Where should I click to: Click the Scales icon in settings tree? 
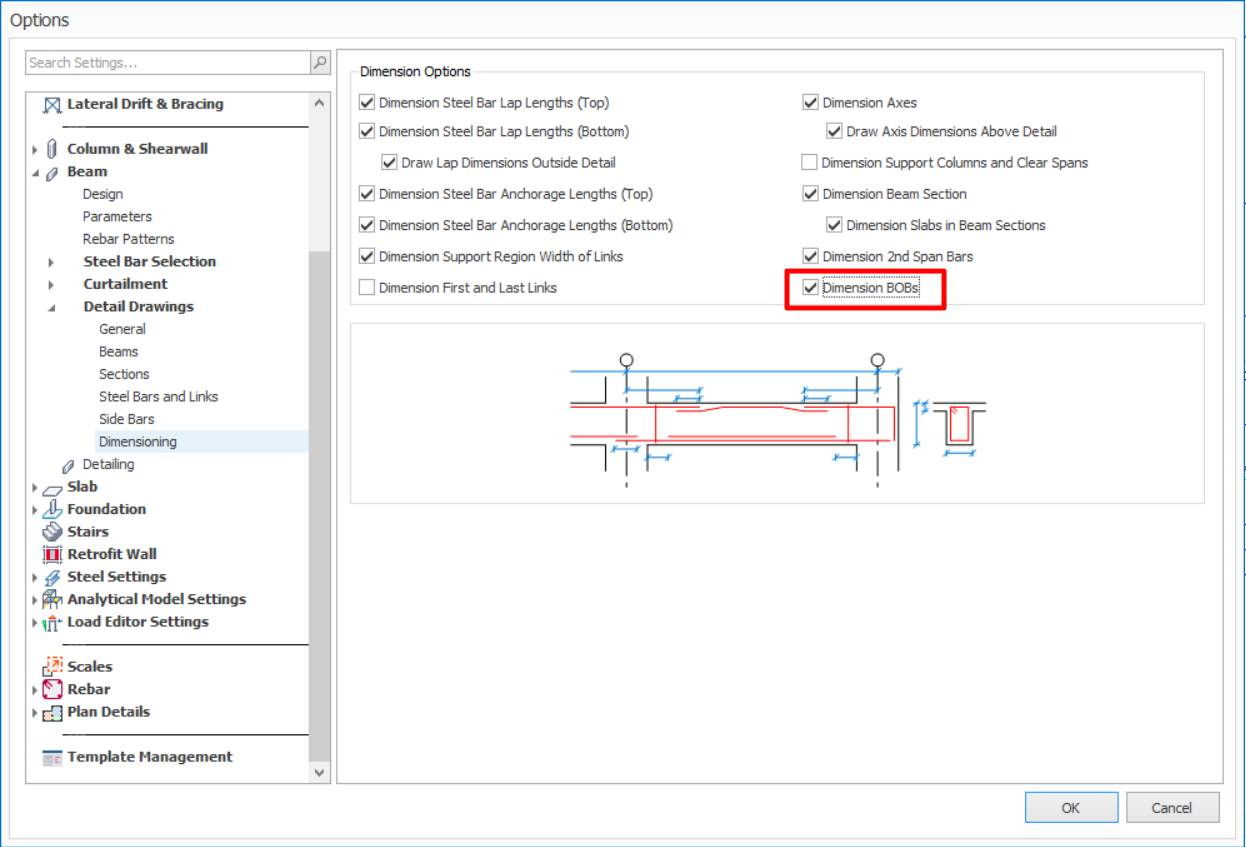[x=53, y=667]
